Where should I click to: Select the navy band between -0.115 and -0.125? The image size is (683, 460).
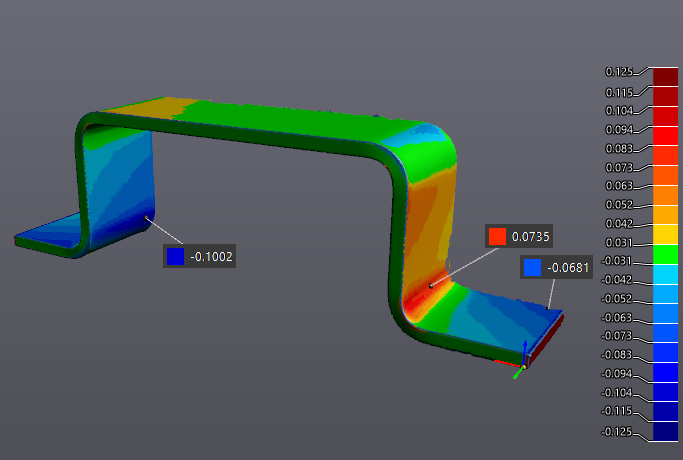point(666,432)
